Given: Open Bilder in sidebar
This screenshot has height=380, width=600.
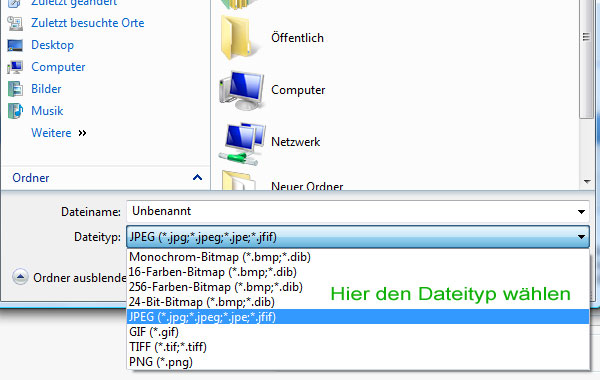Looking at the screenshot, I should coord(46,89).
